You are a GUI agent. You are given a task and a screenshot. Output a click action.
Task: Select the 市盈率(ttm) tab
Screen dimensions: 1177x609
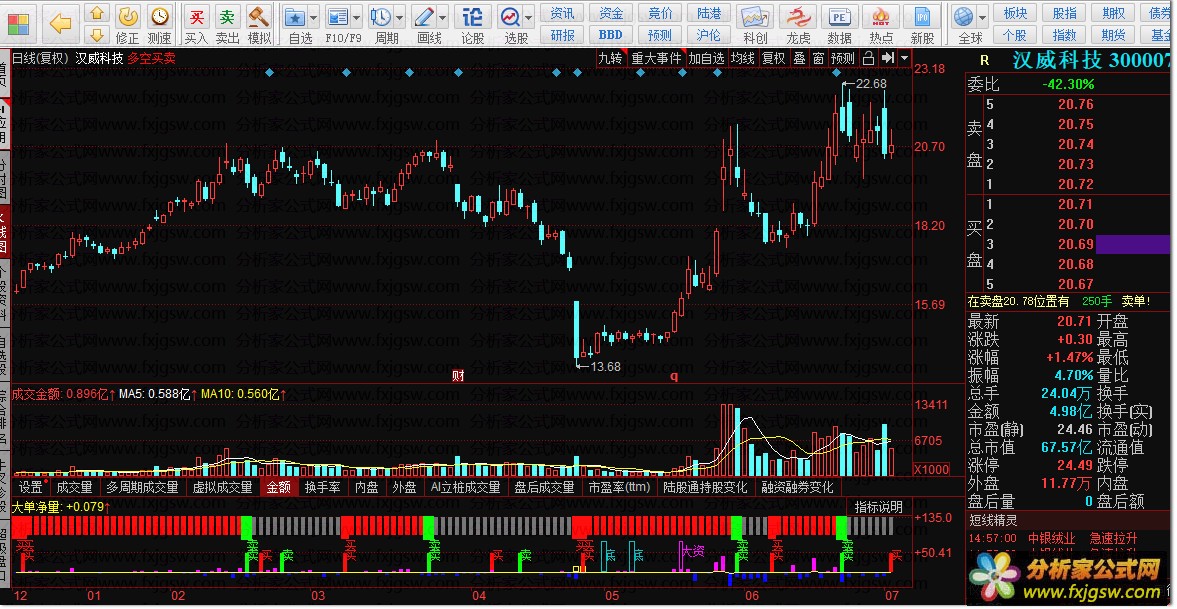click(x=619, y=487)
